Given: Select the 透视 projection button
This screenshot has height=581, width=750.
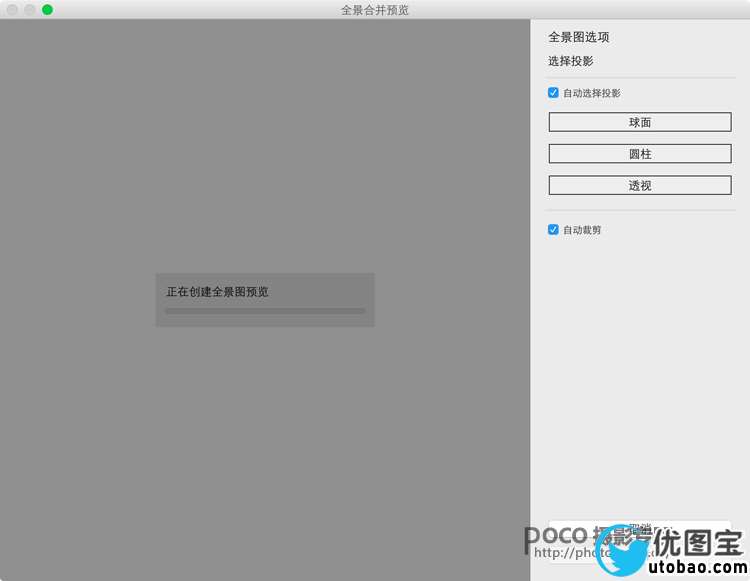Looking at the screenshot, I should pos(640,185).
